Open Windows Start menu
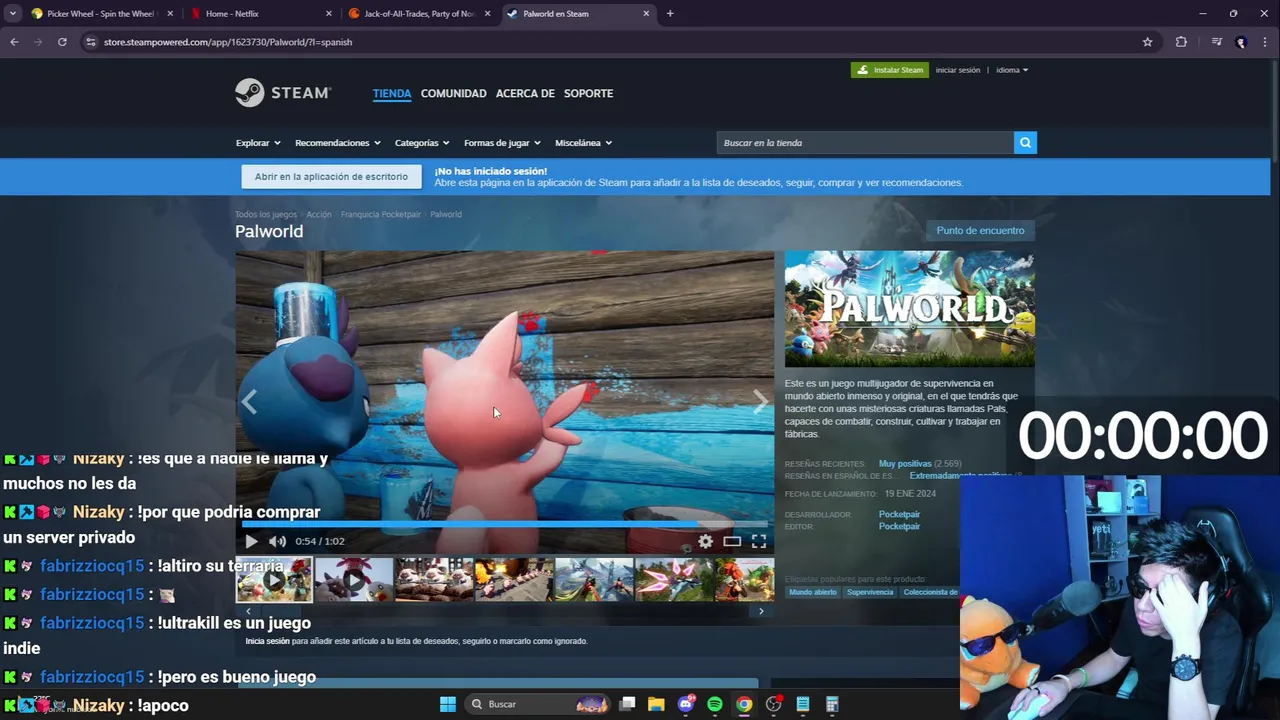Screen dimensions: 1280x720 447,704
